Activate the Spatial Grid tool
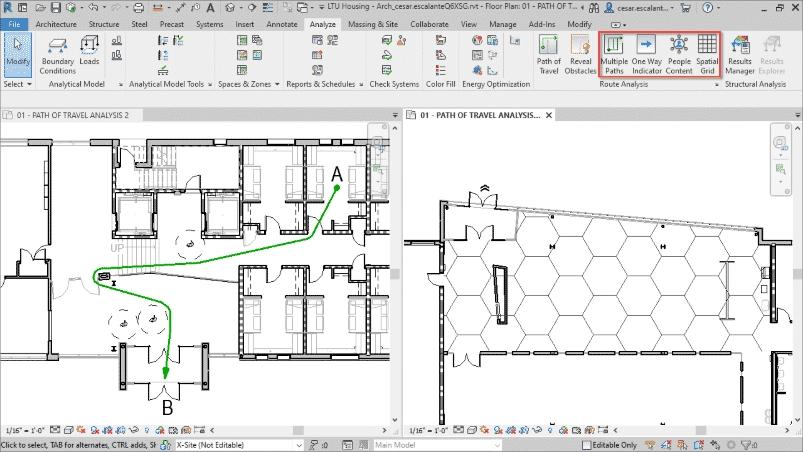The image size is (803, 452). click(x=707, y=53)
